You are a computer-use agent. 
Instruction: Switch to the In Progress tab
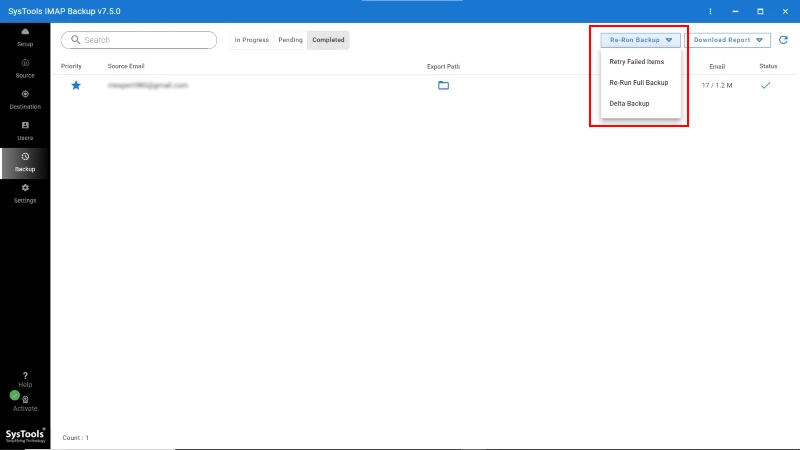(252, 40)
